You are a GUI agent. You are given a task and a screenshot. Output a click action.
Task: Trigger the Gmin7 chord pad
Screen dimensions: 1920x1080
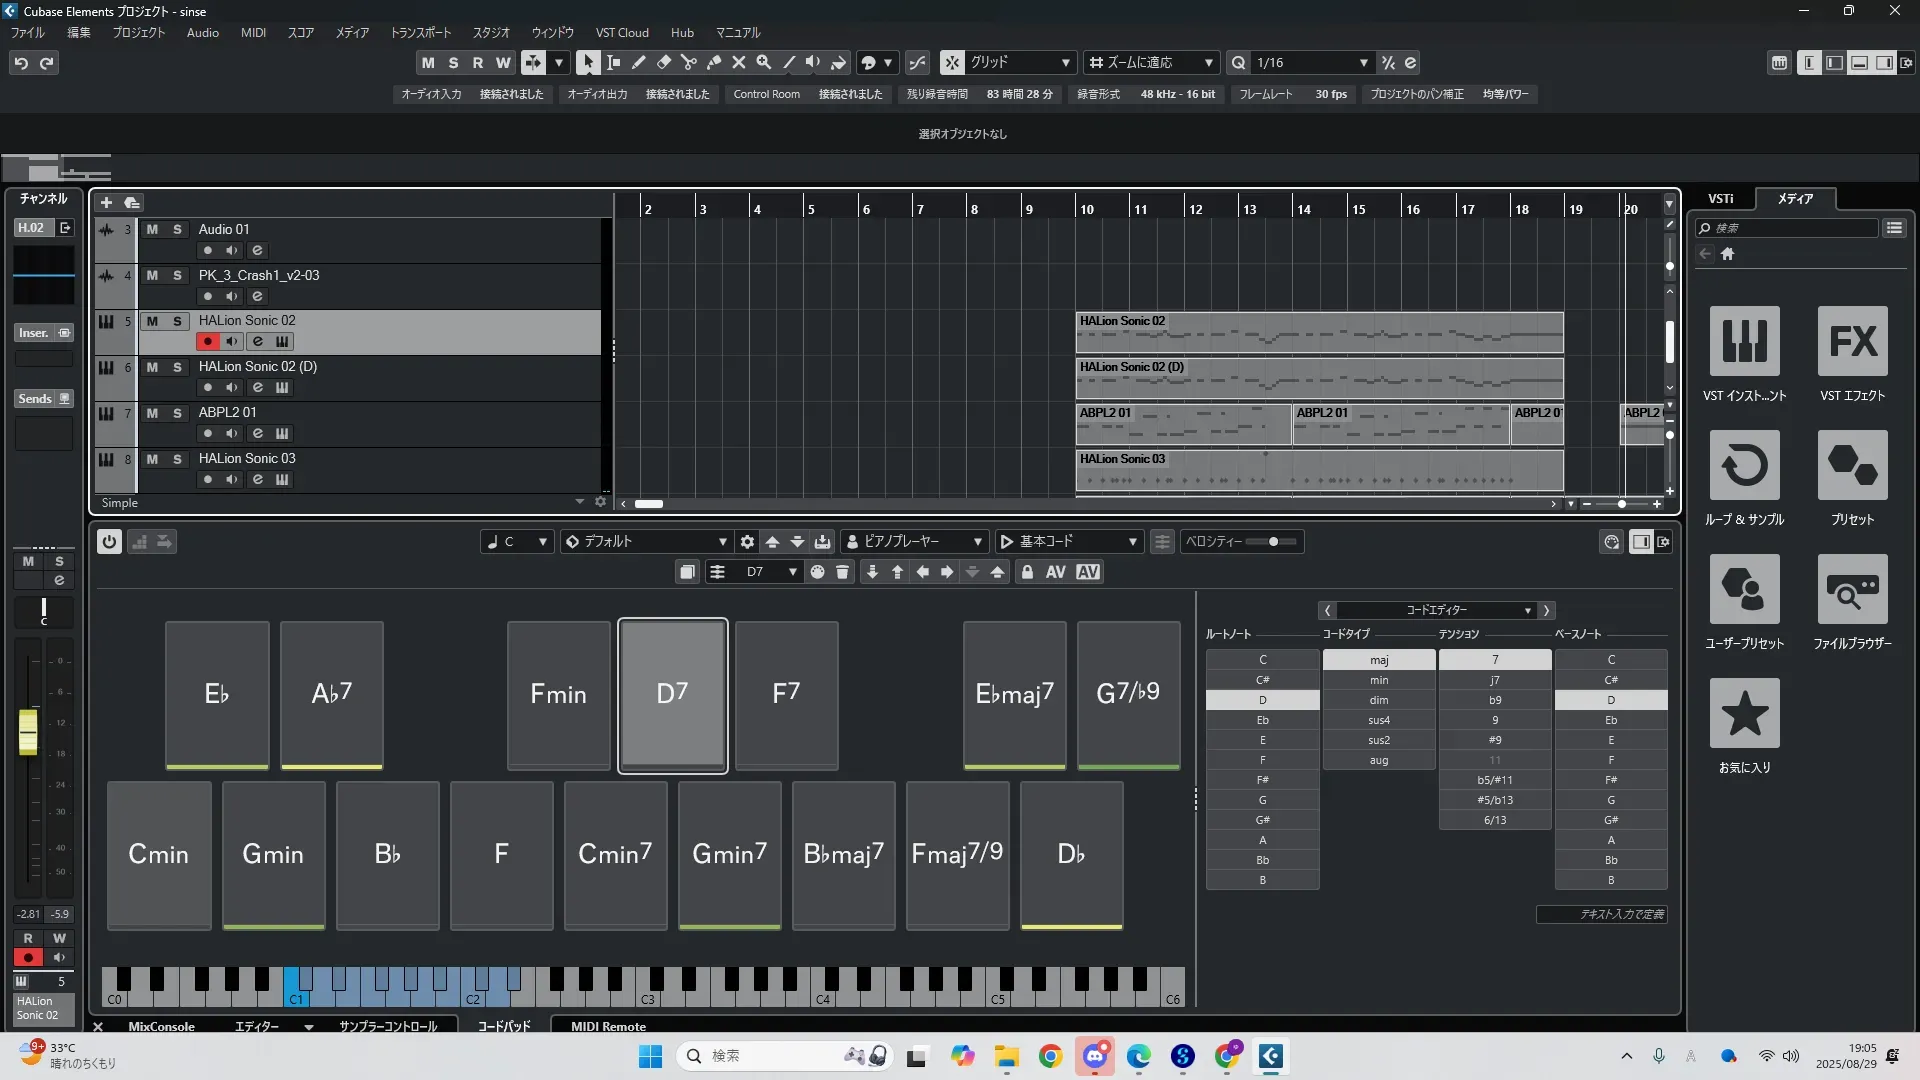[x=729, y=854]
